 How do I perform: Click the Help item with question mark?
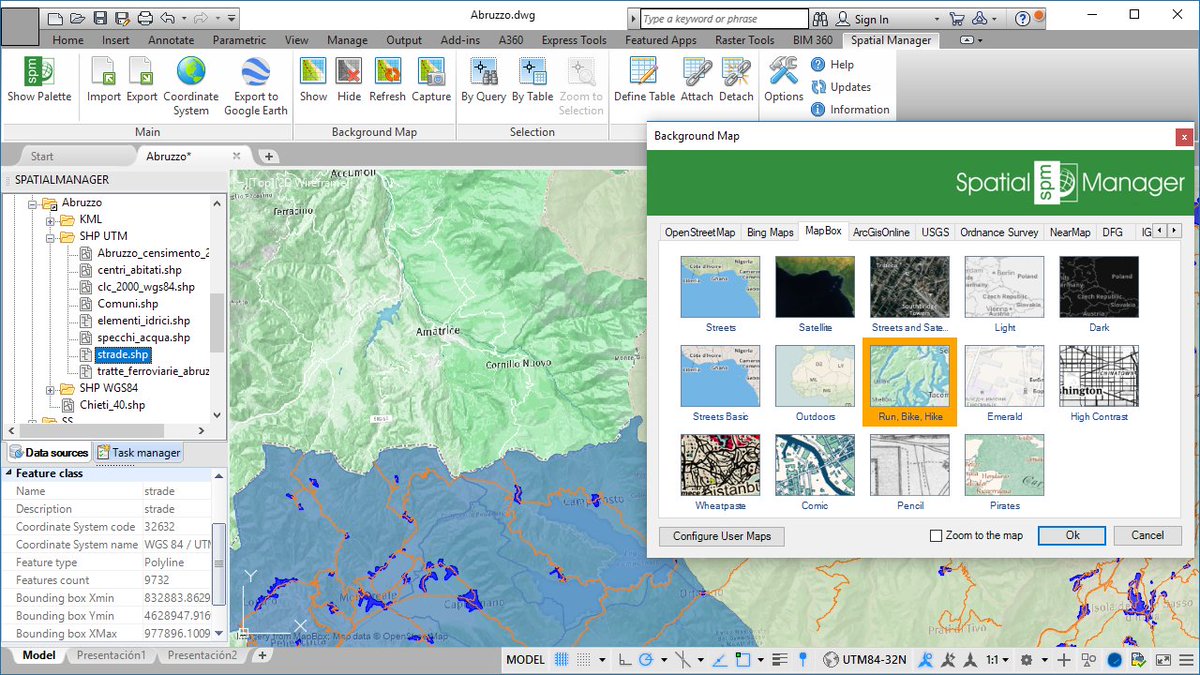tap(833, 64)
